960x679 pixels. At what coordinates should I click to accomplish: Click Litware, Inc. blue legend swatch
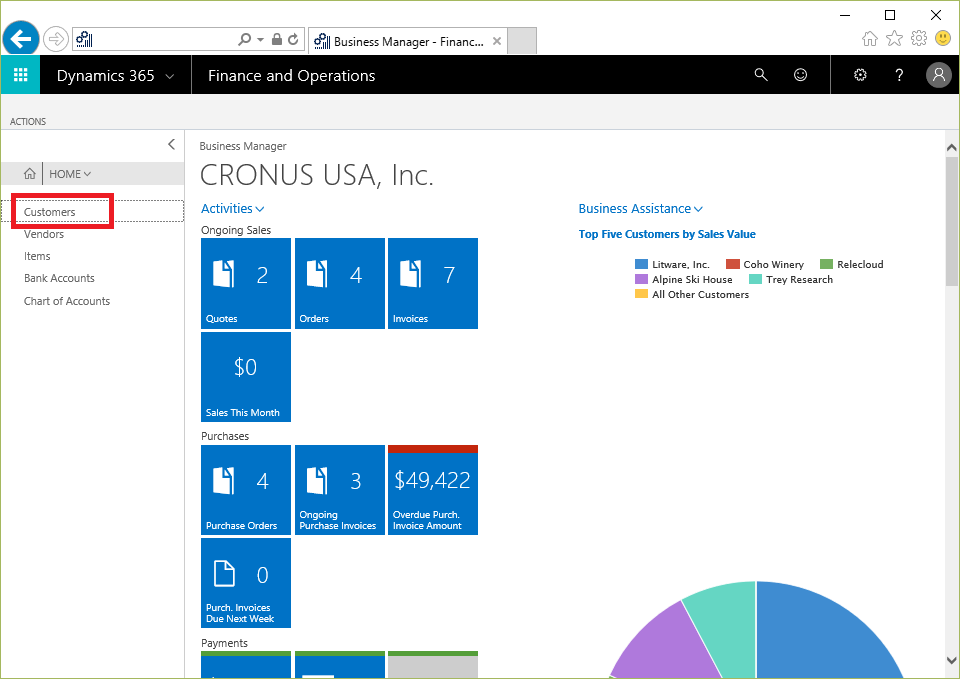tap(641, 264)
